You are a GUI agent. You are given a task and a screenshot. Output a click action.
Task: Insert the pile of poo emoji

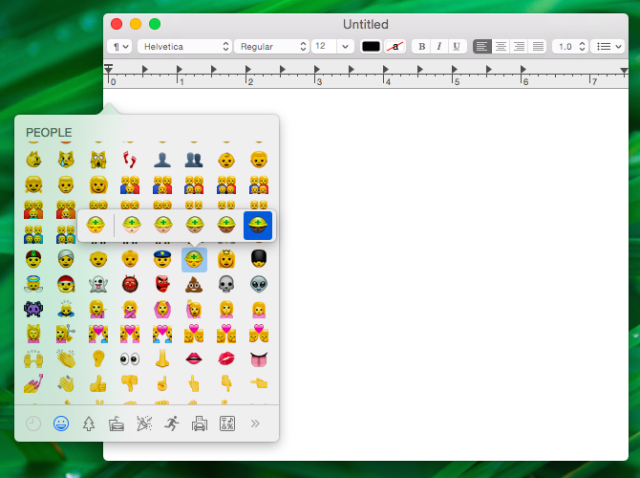[x=194, y=284]
